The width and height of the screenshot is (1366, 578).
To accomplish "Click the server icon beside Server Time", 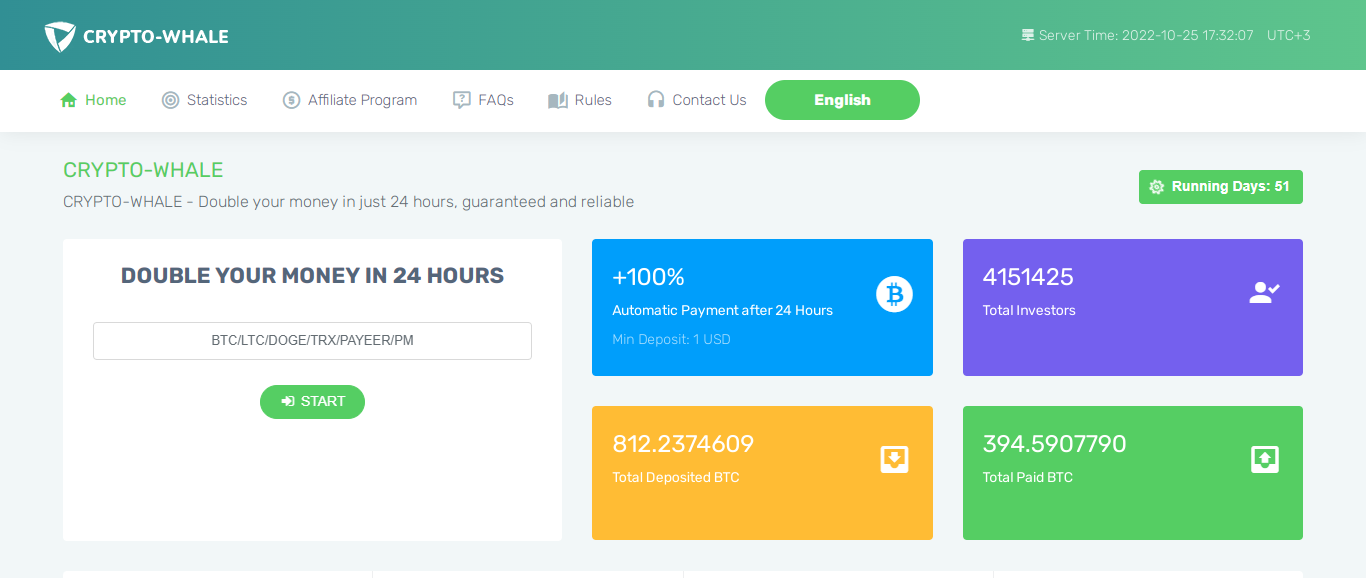I will 1027,35.
